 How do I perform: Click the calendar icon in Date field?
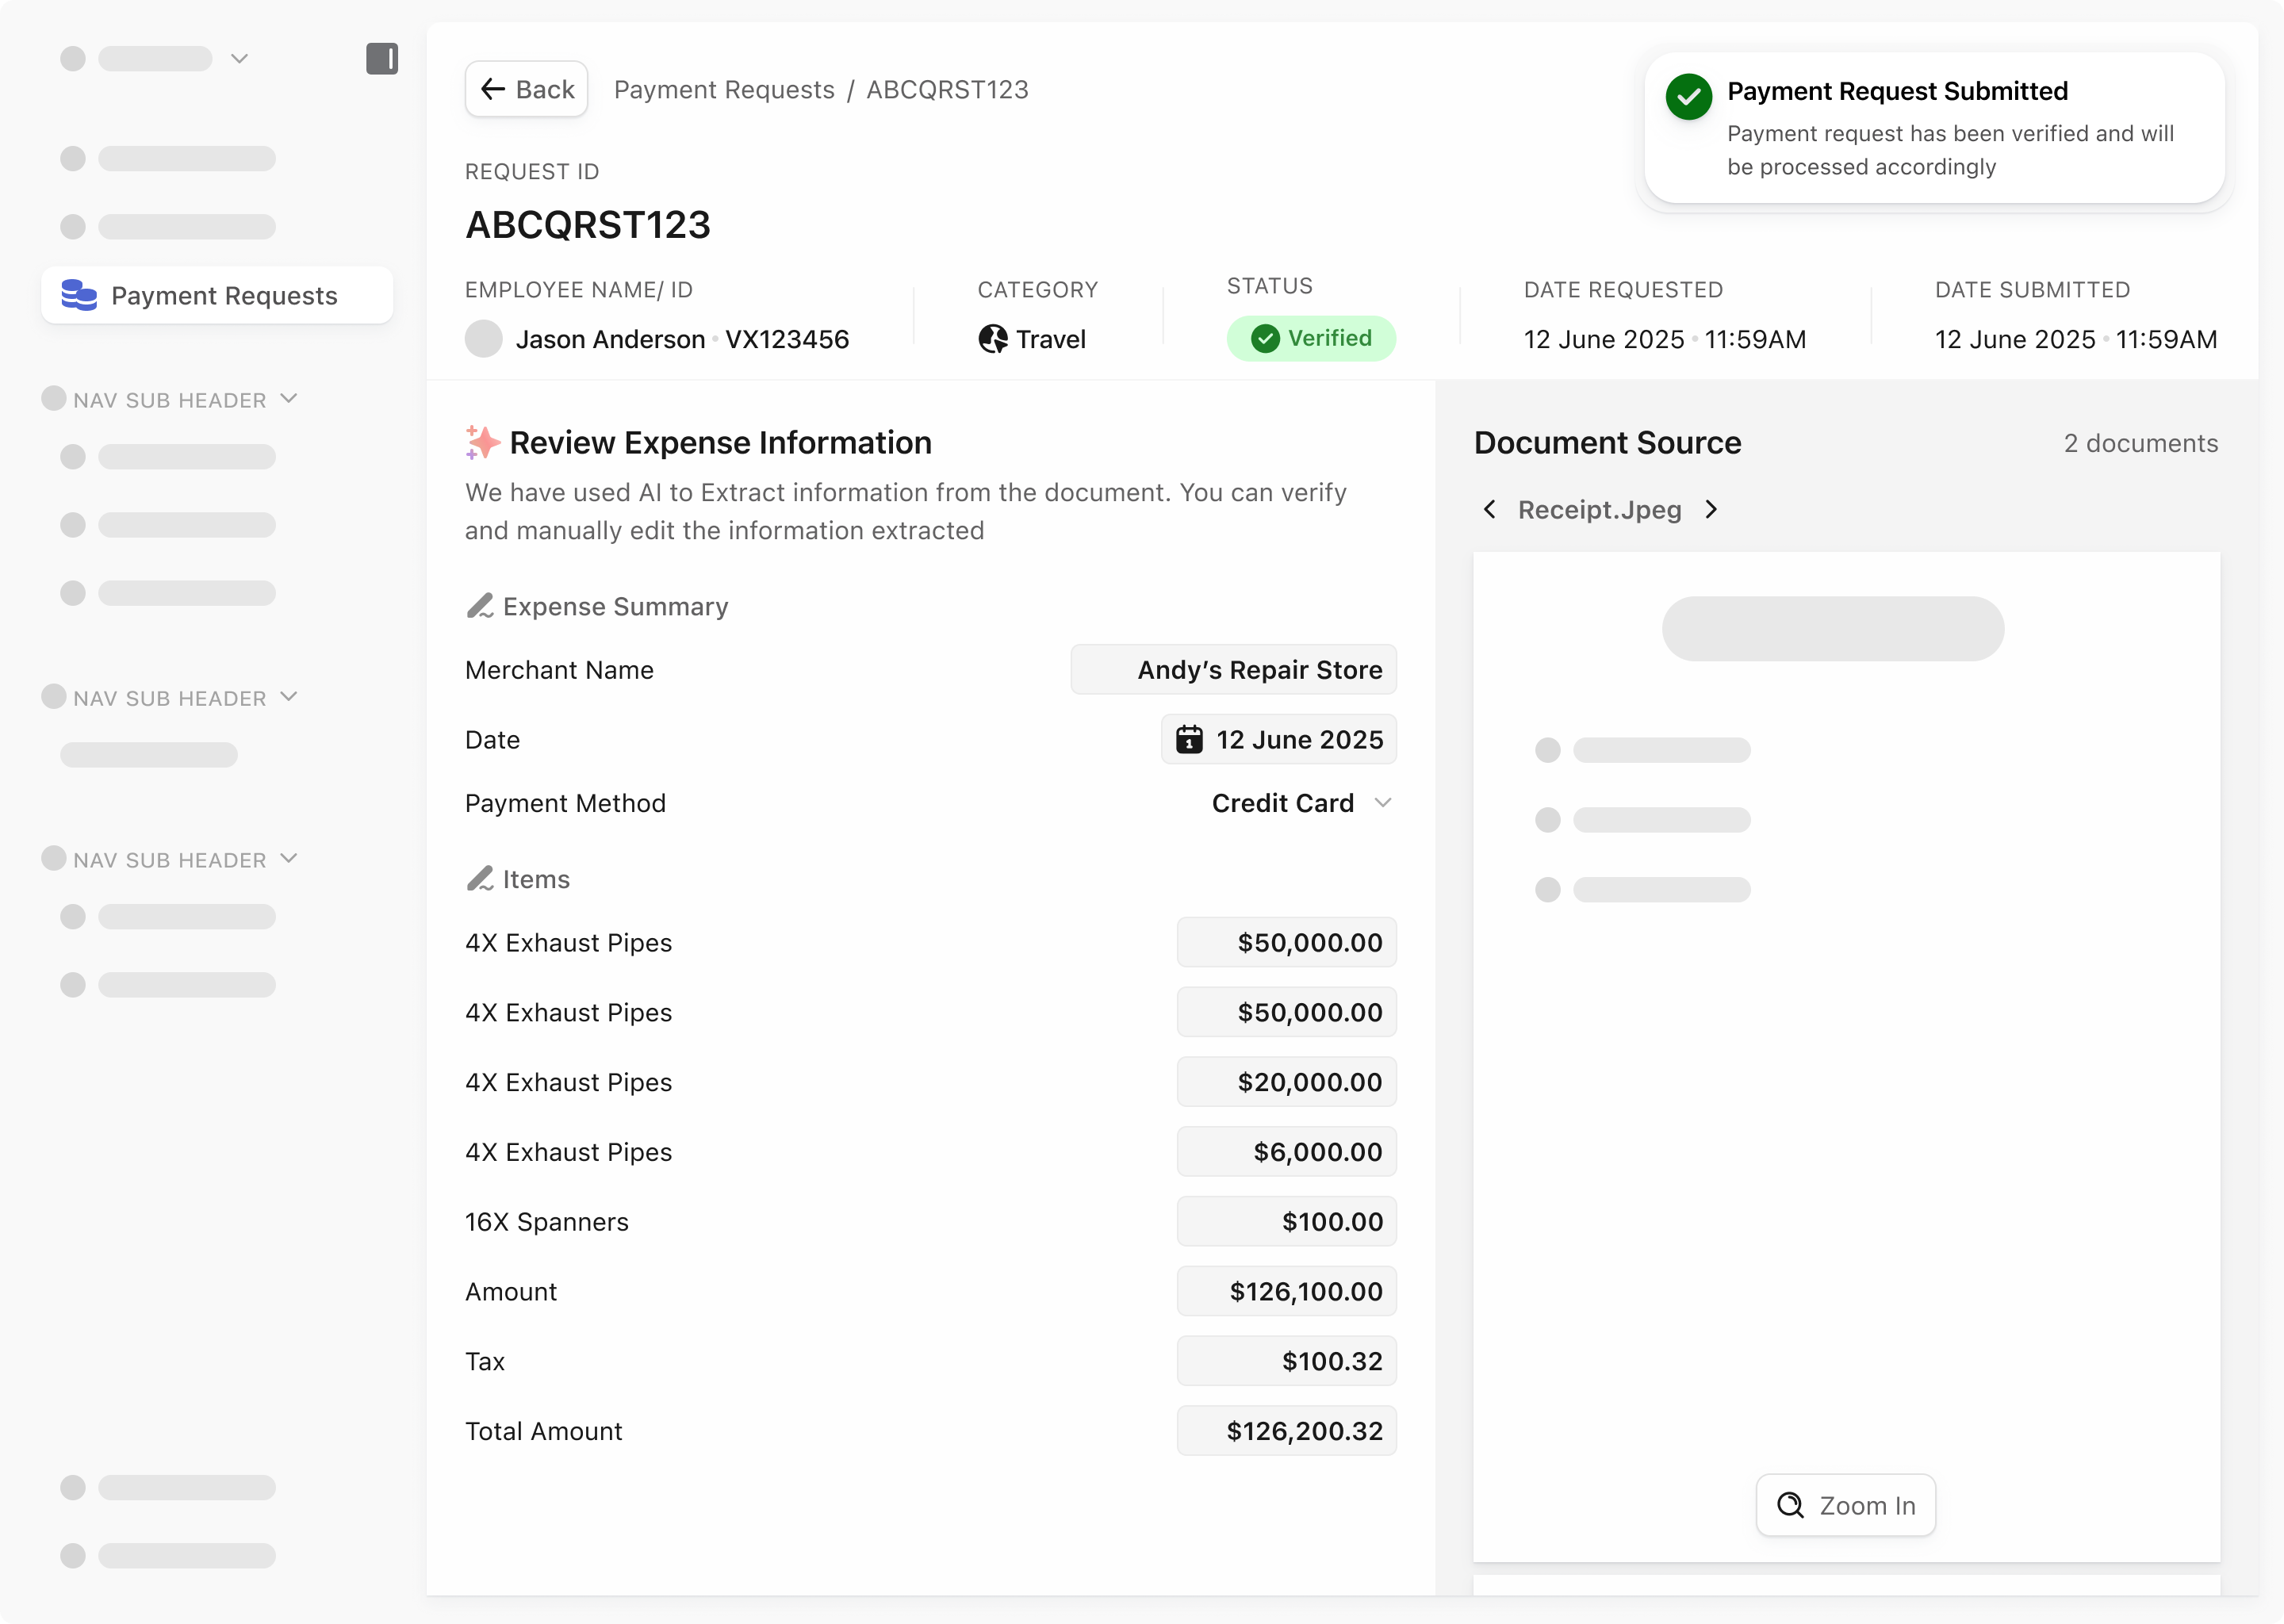[x=1189, y=740]
